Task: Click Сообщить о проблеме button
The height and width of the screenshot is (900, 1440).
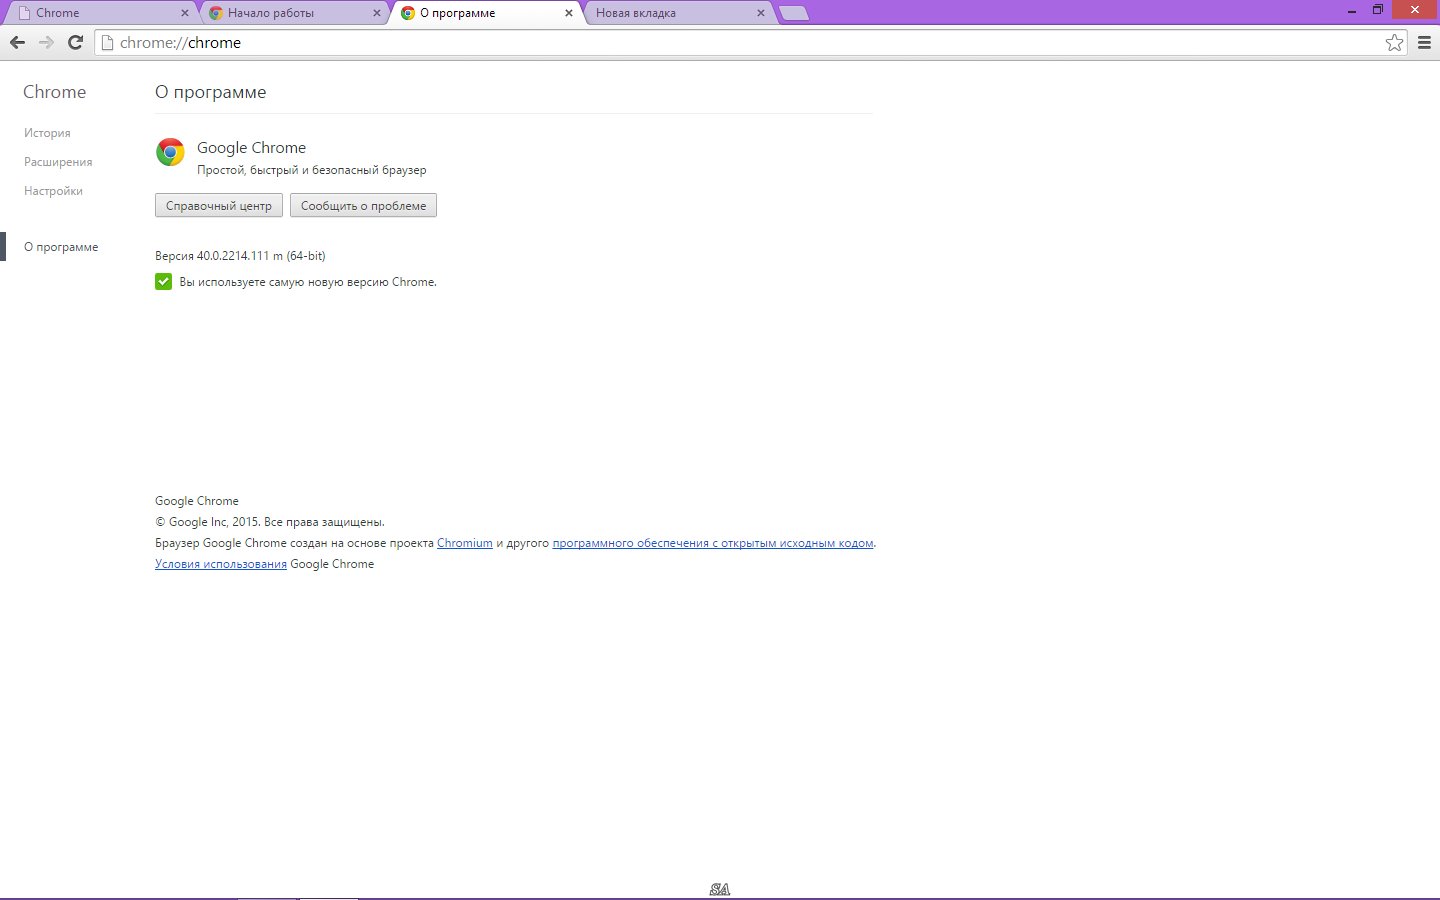Action: click(x=363, y=205)
